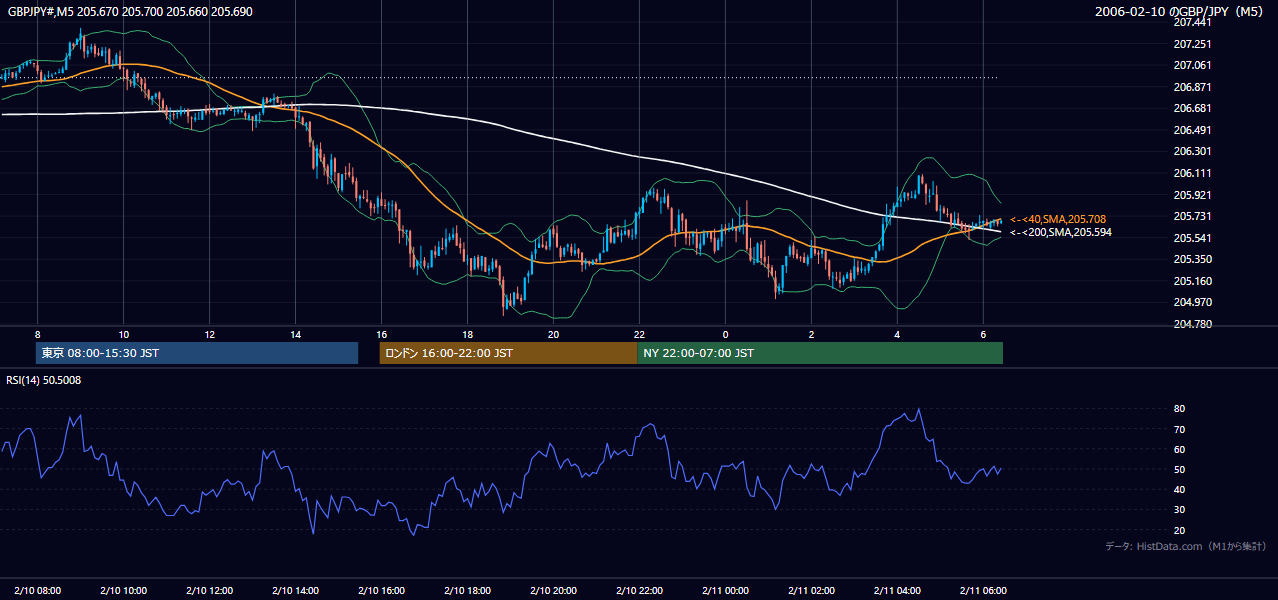Click the 200 SMA 205.594 white label
Image resolution: width=1278 pixels, height=600 pixels.
1060,232
